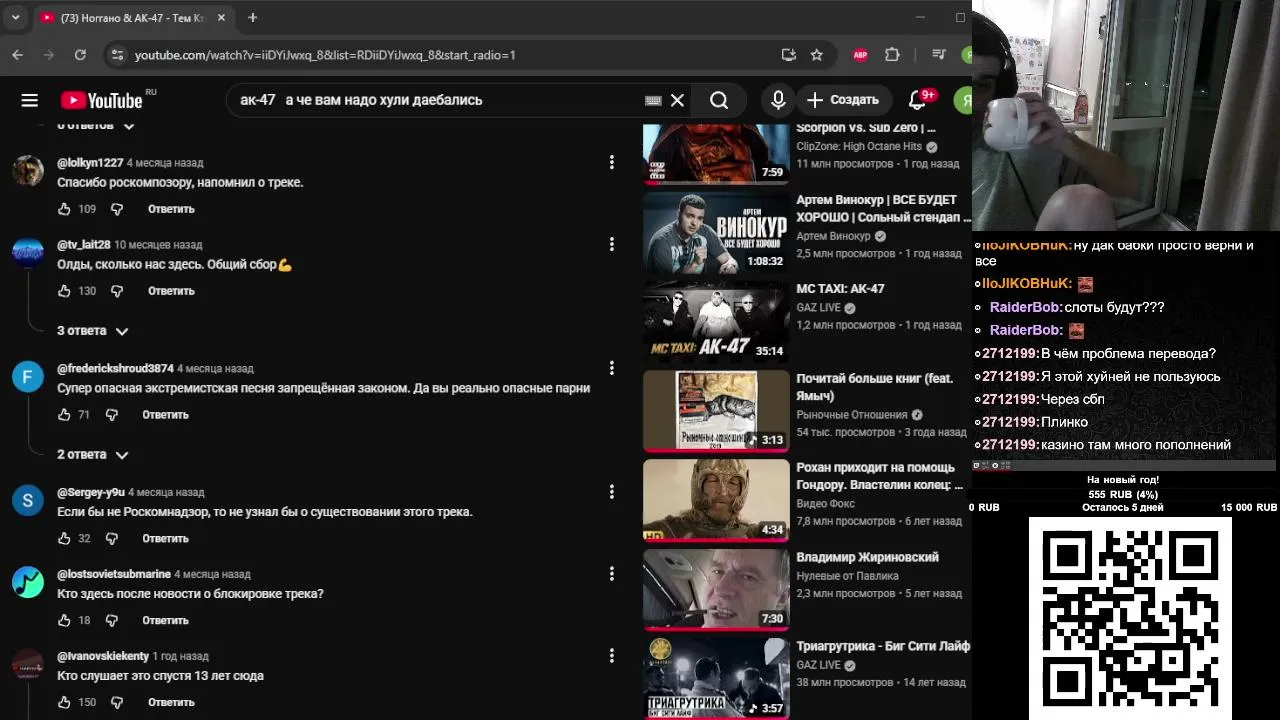The image size is (1280, 720).
Task: Switch to the Ноггано & АК-47 tab
Action: tap(134, 18)
